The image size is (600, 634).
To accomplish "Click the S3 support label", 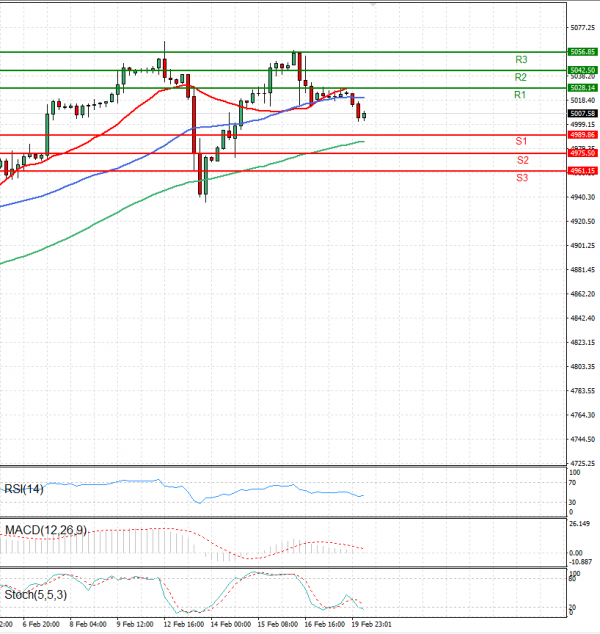I will pos(522,178).
